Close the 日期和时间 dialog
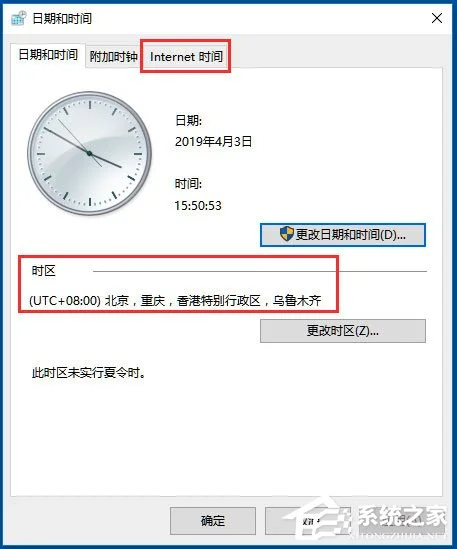The image size is (457, 549). click(437, 18)
